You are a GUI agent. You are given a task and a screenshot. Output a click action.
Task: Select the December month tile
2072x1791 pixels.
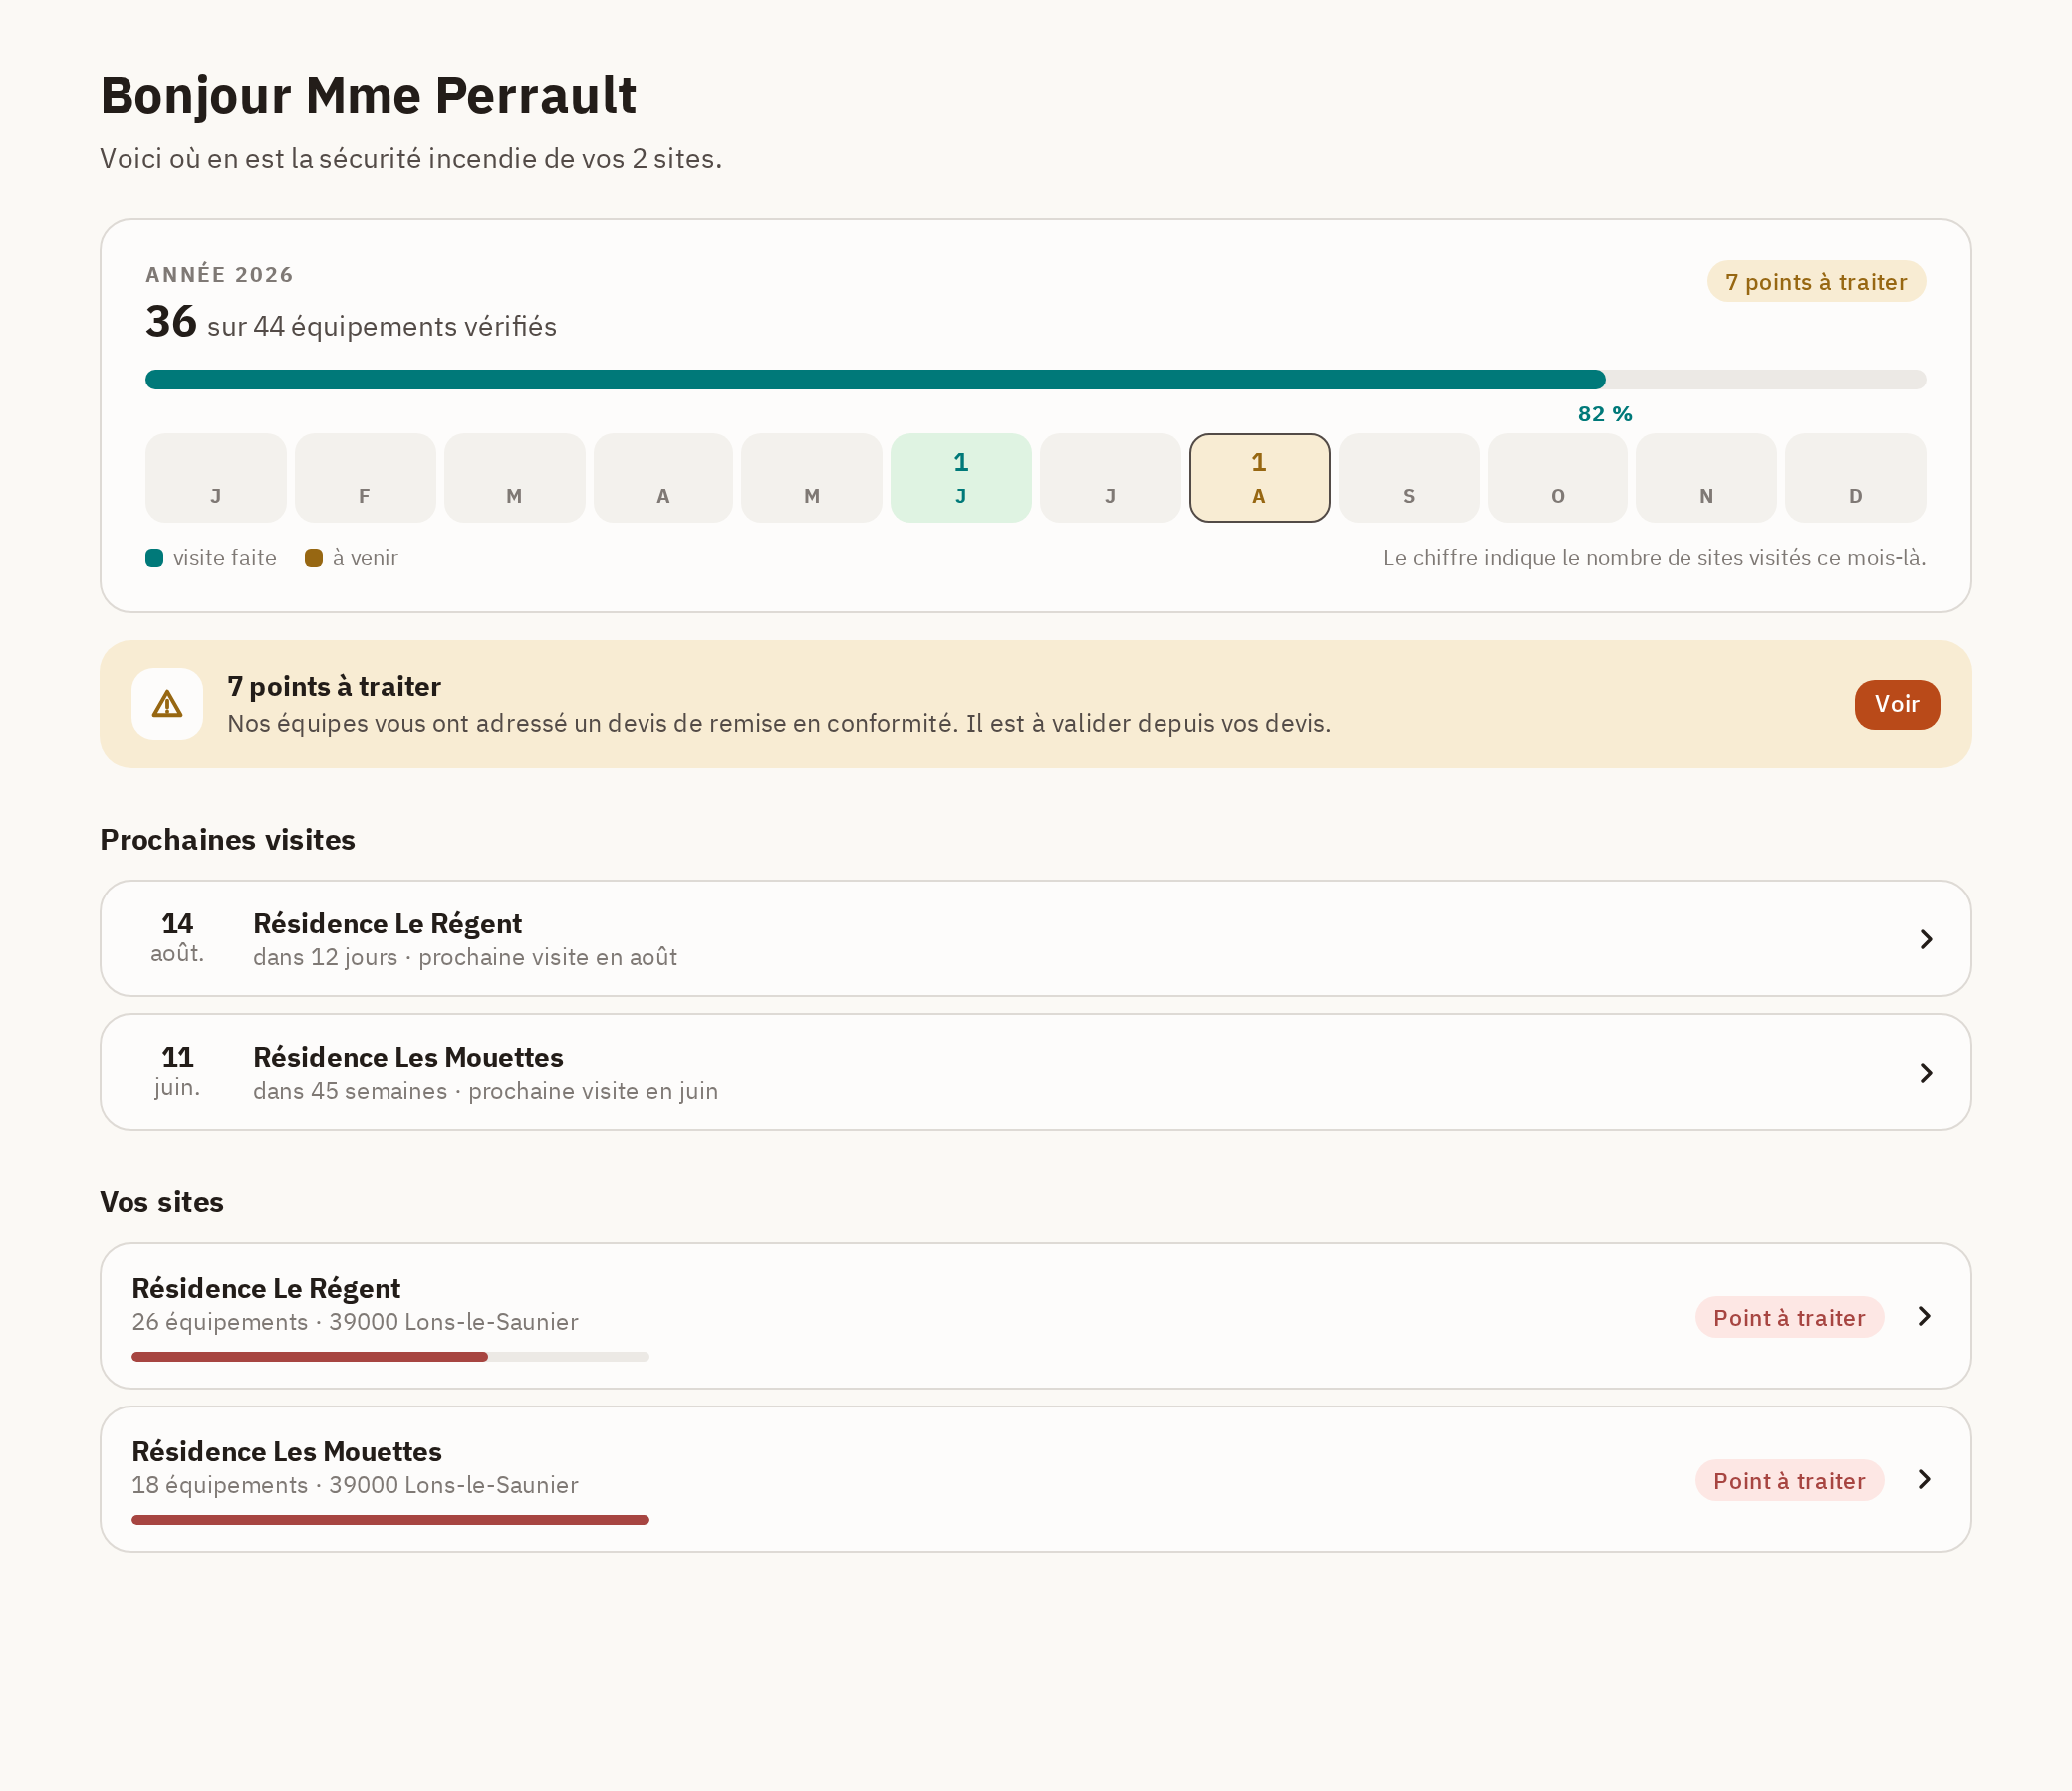[x=1855, y=478]
